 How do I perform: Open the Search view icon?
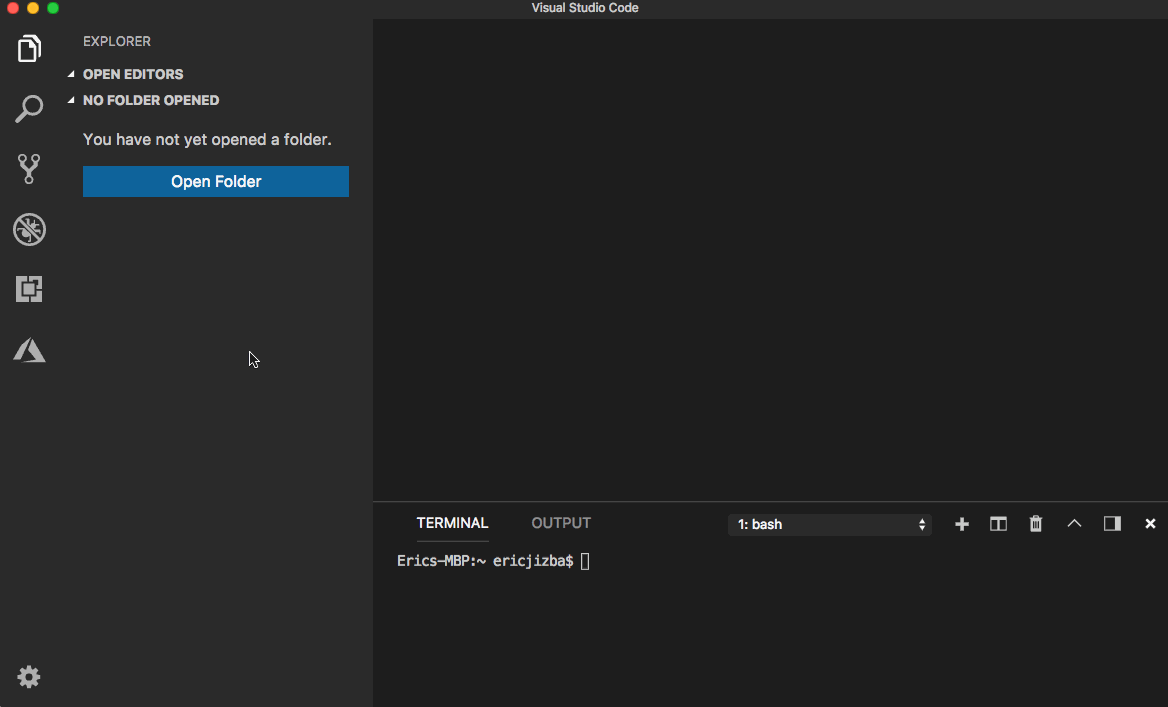(29, 109)
